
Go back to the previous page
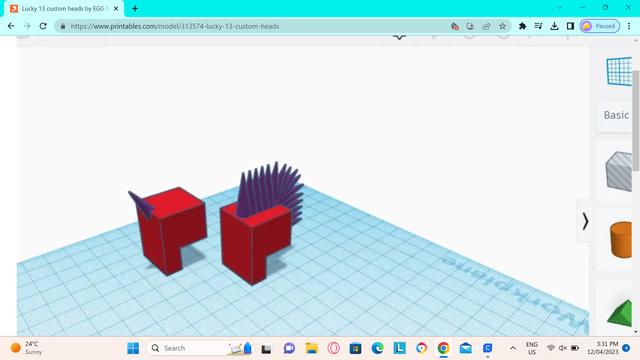tap(11, 26)
